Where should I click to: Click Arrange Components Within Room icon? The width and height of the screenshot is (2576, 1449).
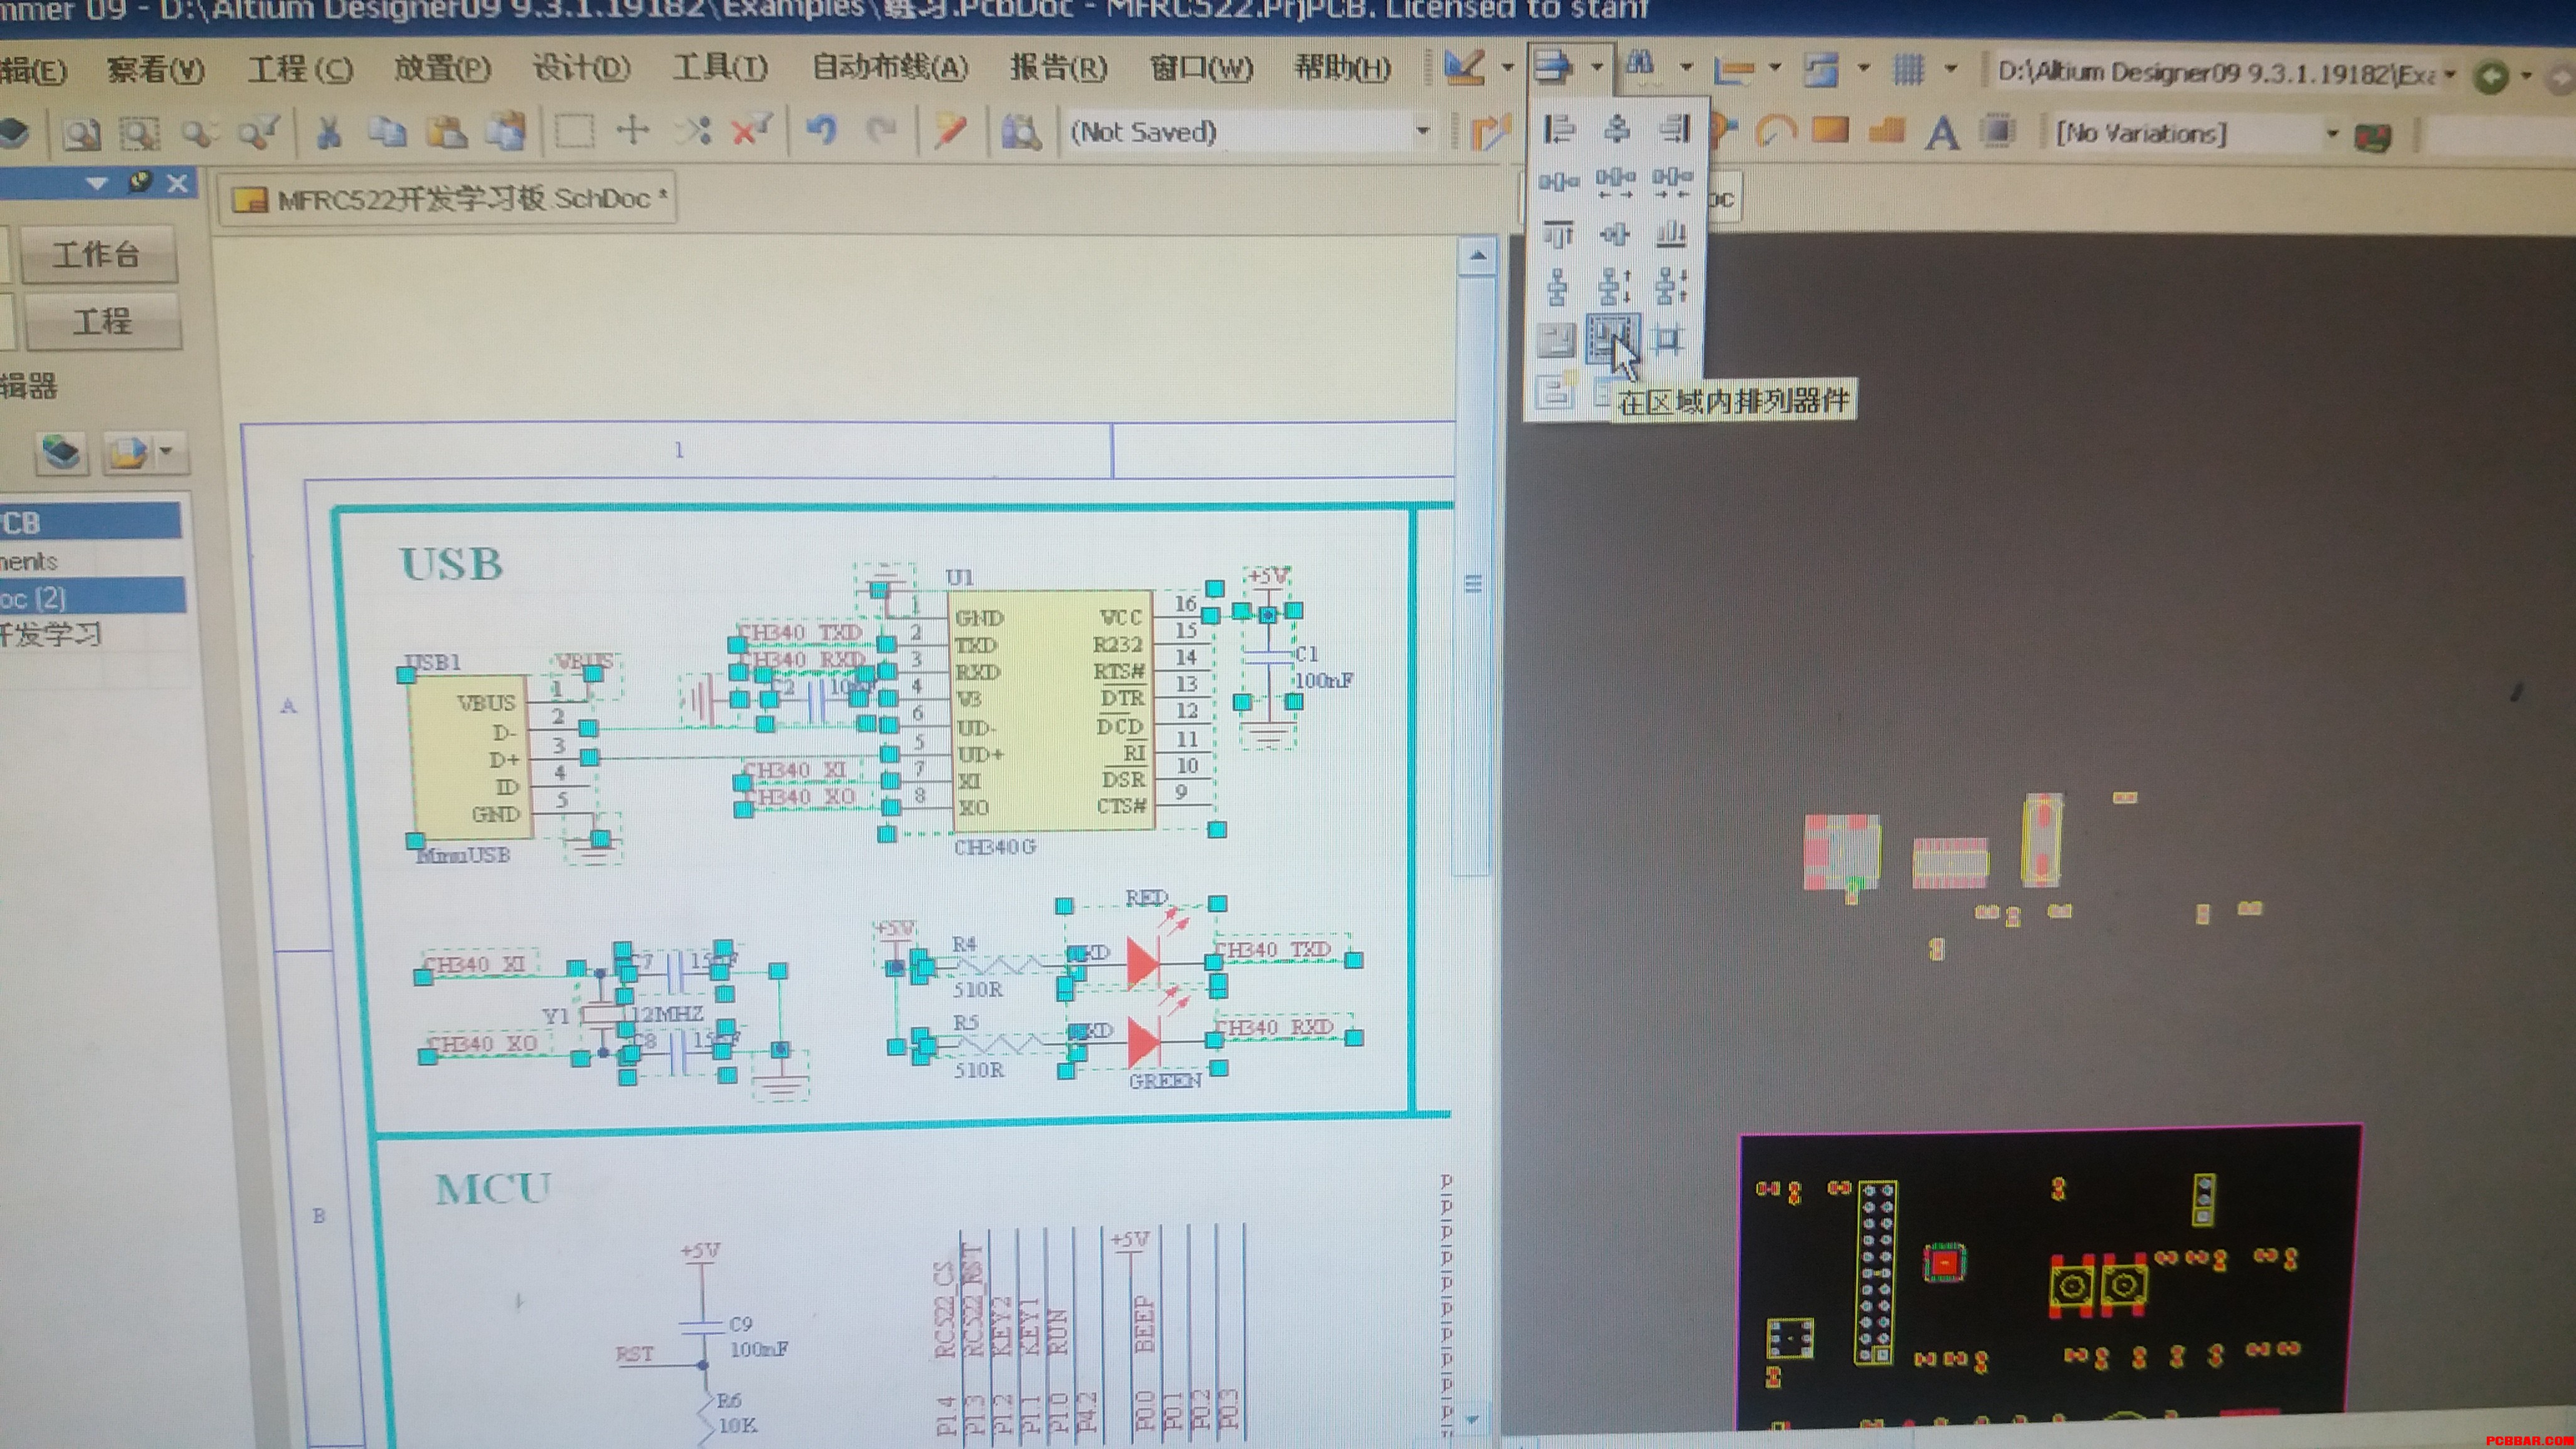[x=1556, y=340]
